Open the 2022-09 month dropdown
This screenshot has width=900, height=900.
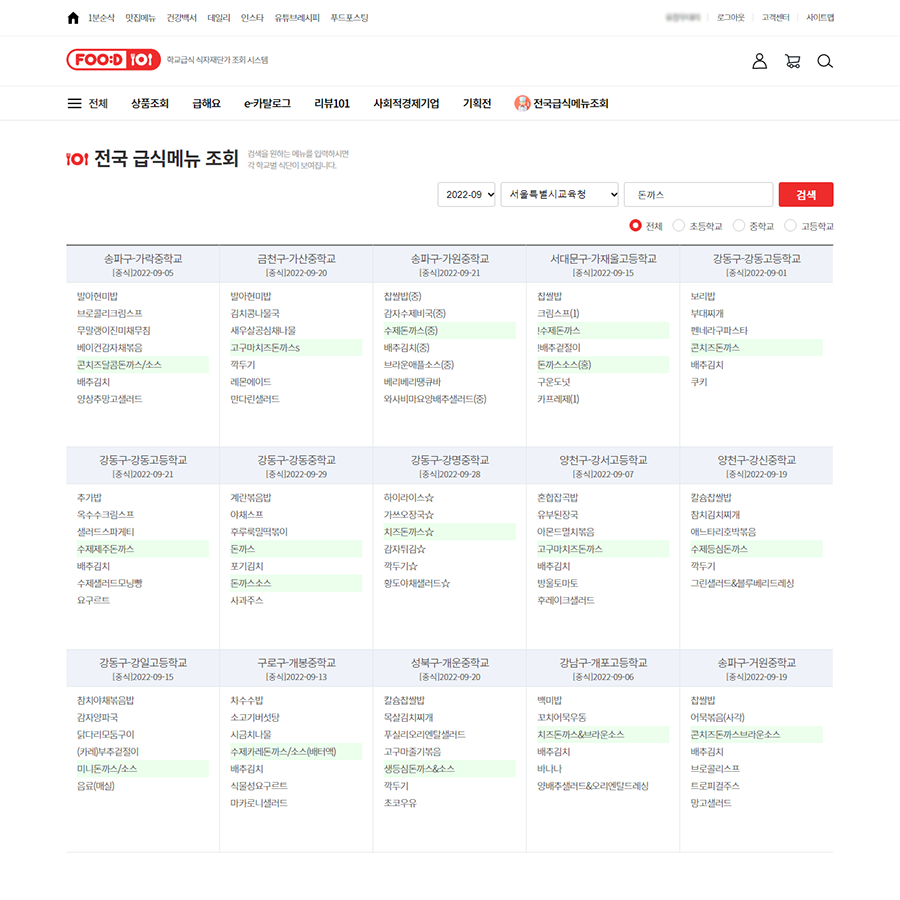pos(466,195)
